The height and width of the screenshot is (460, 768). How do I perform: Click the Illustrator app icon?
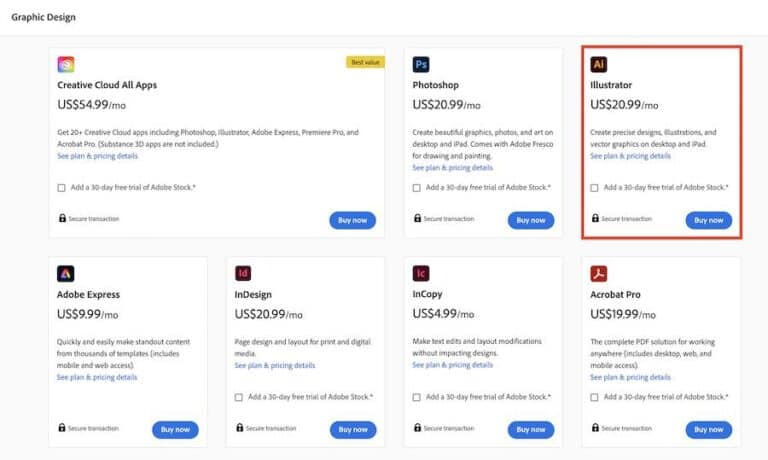pos(599,64)
